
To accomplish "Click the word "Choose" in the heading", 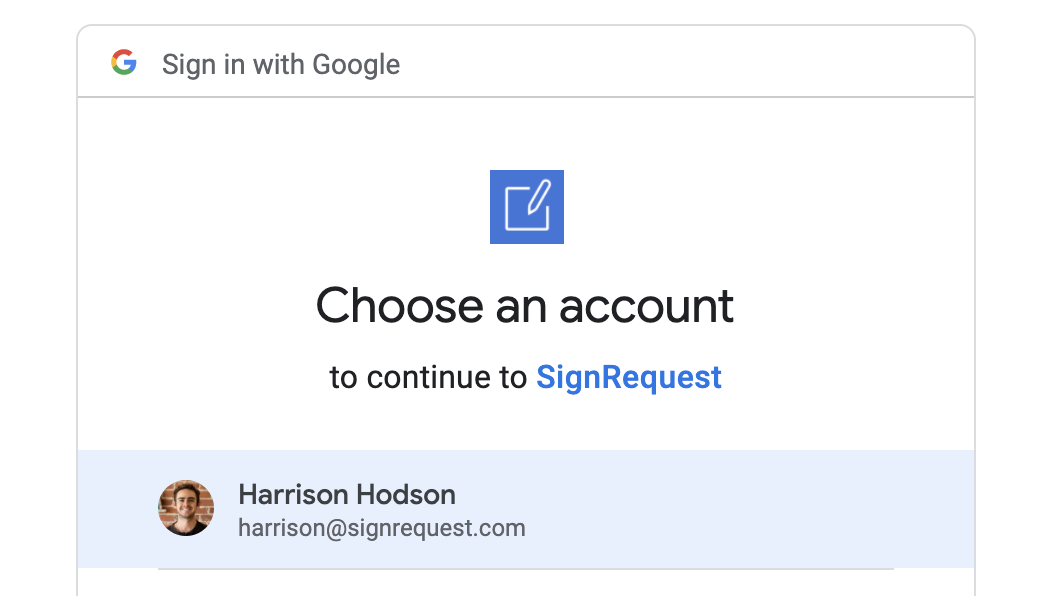I will point(399,306).
